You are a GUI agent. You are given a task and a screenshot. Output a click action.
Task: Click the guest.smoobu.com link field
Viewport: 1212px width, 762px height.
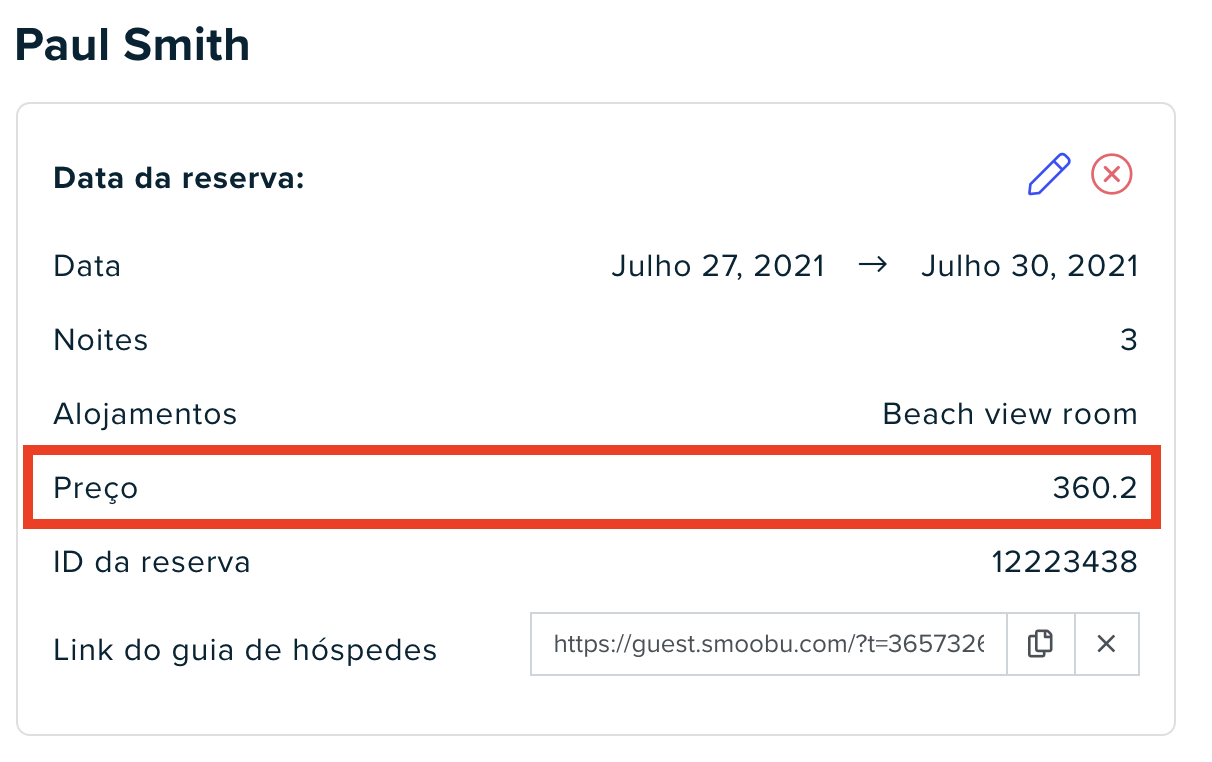tap(769, 644)
